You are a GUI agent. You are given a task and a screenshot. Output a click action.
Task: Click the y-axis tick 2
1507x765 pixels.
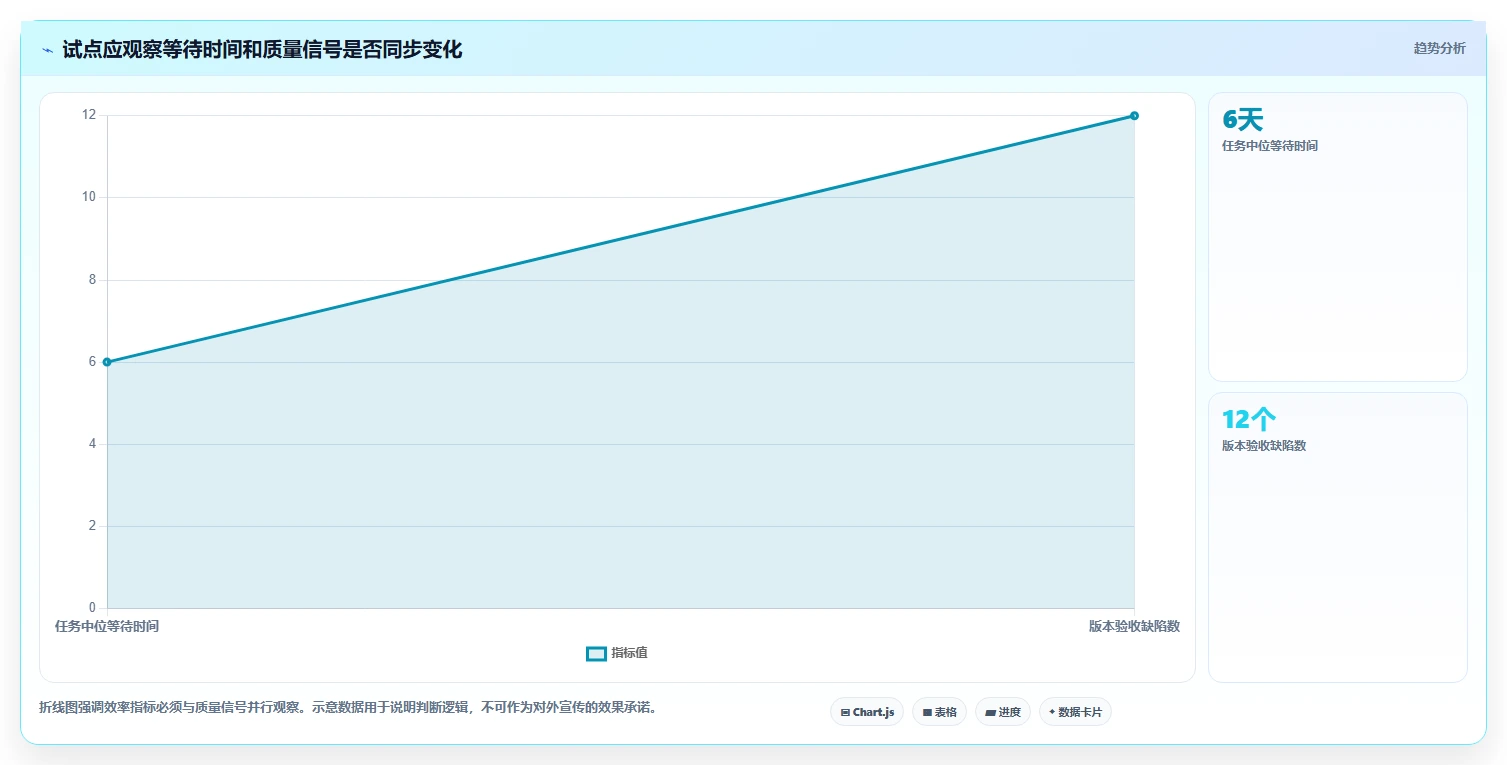click(92, 526)
